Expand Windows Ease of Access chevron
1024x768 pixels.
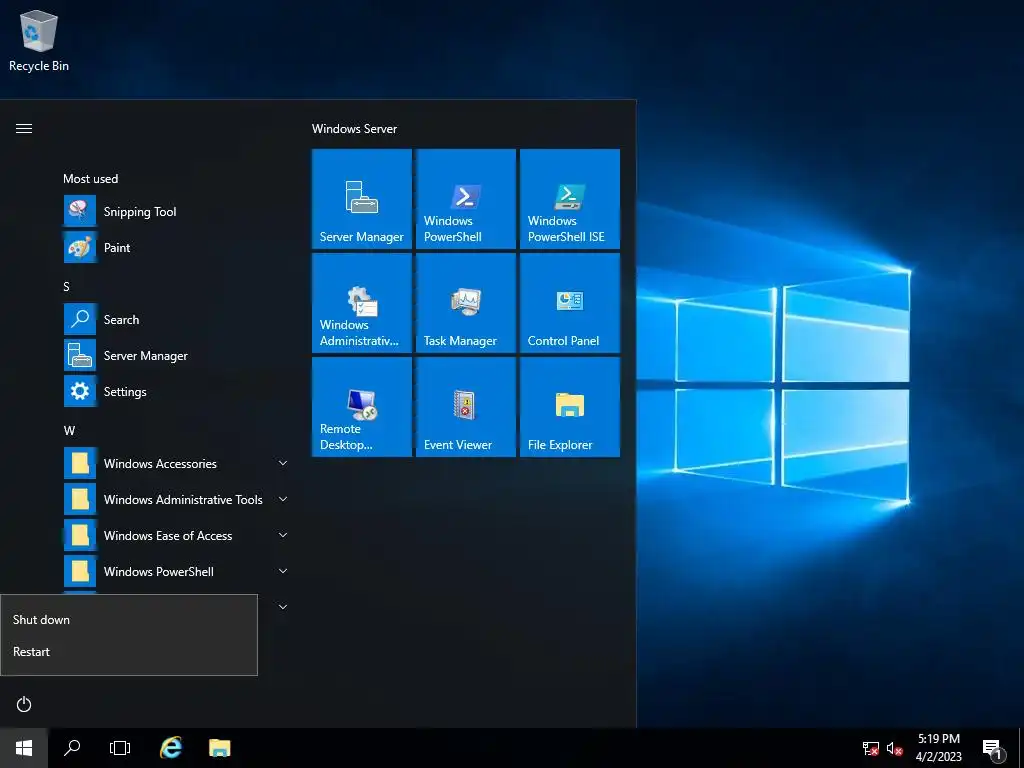tap(283, 535)
